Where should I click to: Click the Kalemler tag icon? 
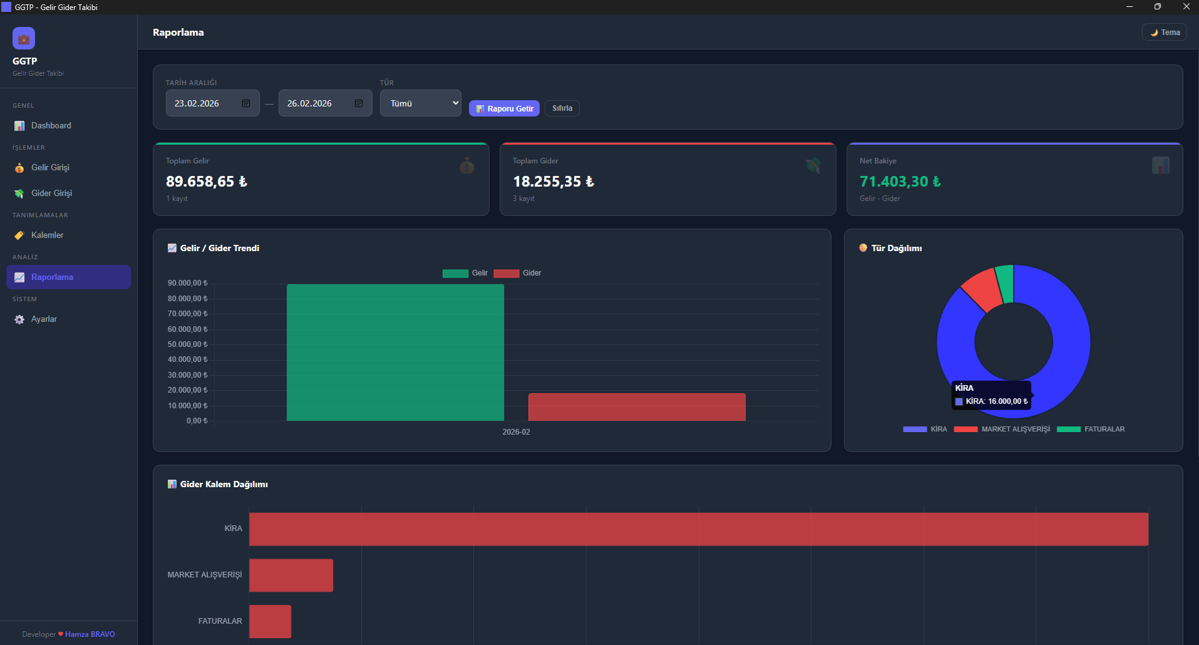click(19, 236)
